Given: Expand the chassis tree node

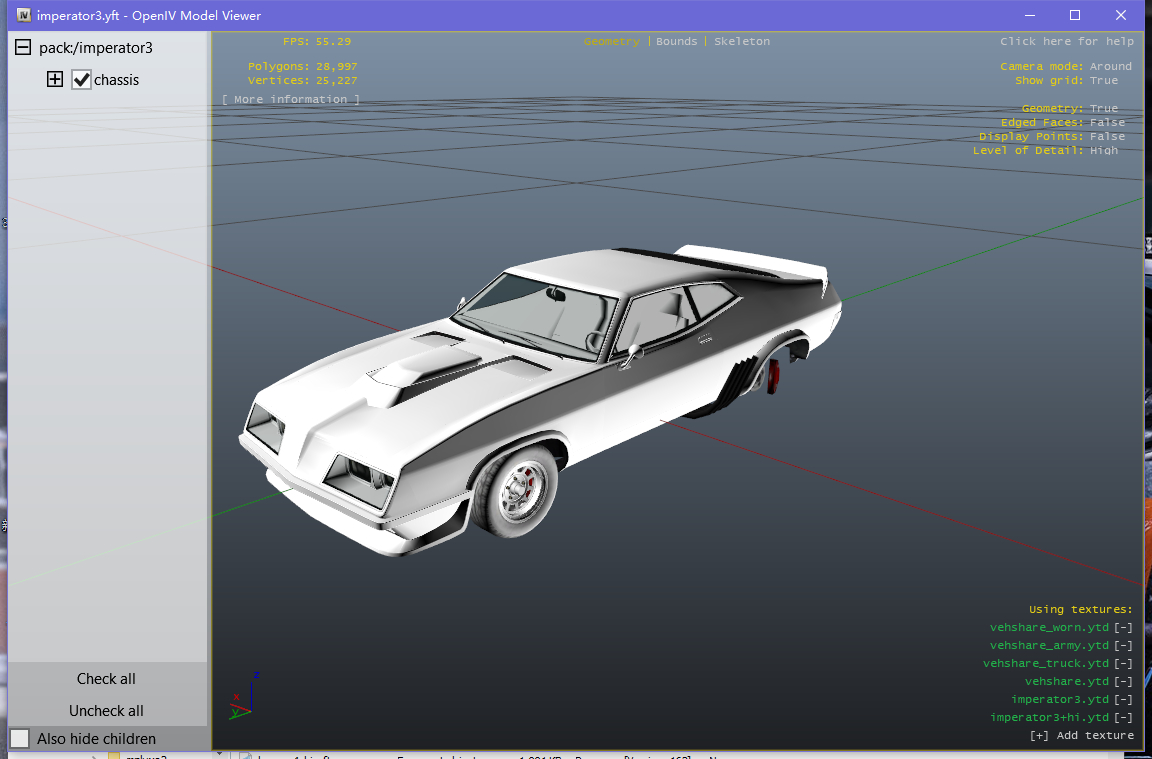Looking at the screenshot, I should click(x=55, y=79).
